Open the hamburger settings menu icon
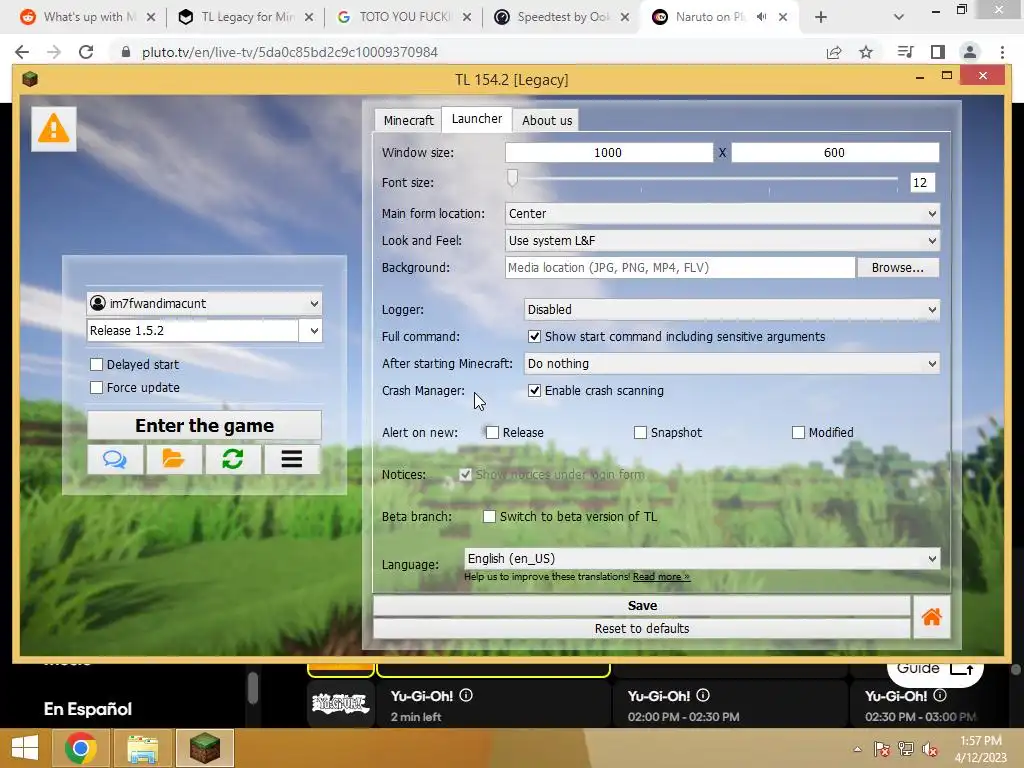This screenshot has height=768, width=1024. 292,459
